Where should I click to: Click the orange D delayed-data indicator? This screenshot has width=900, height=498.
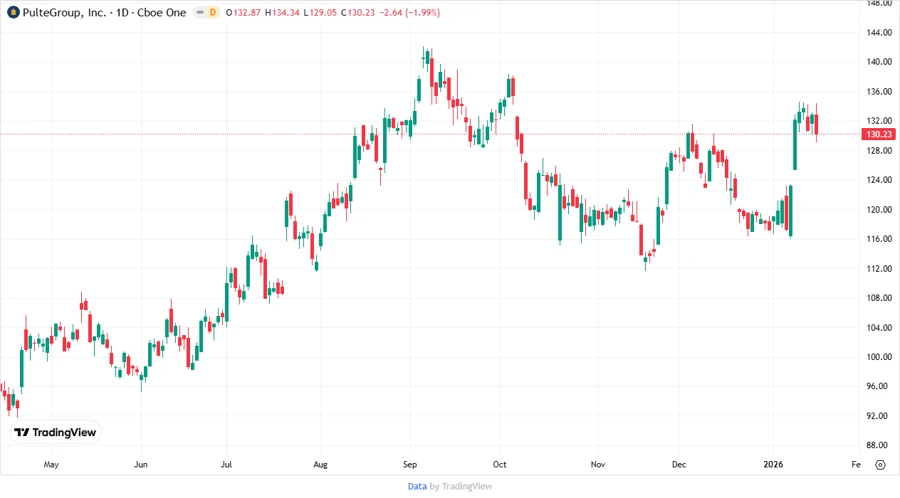(x=213, y=12)
